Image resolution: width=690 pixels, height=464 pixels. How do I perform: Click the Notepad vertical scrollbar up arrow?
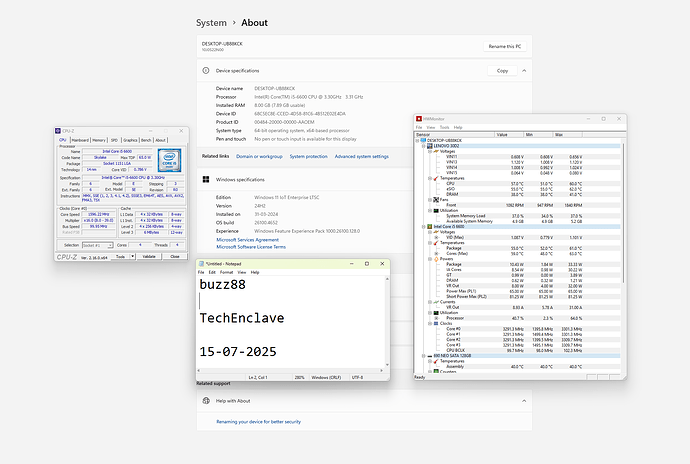pyautogui.click(x=387, y=279)
